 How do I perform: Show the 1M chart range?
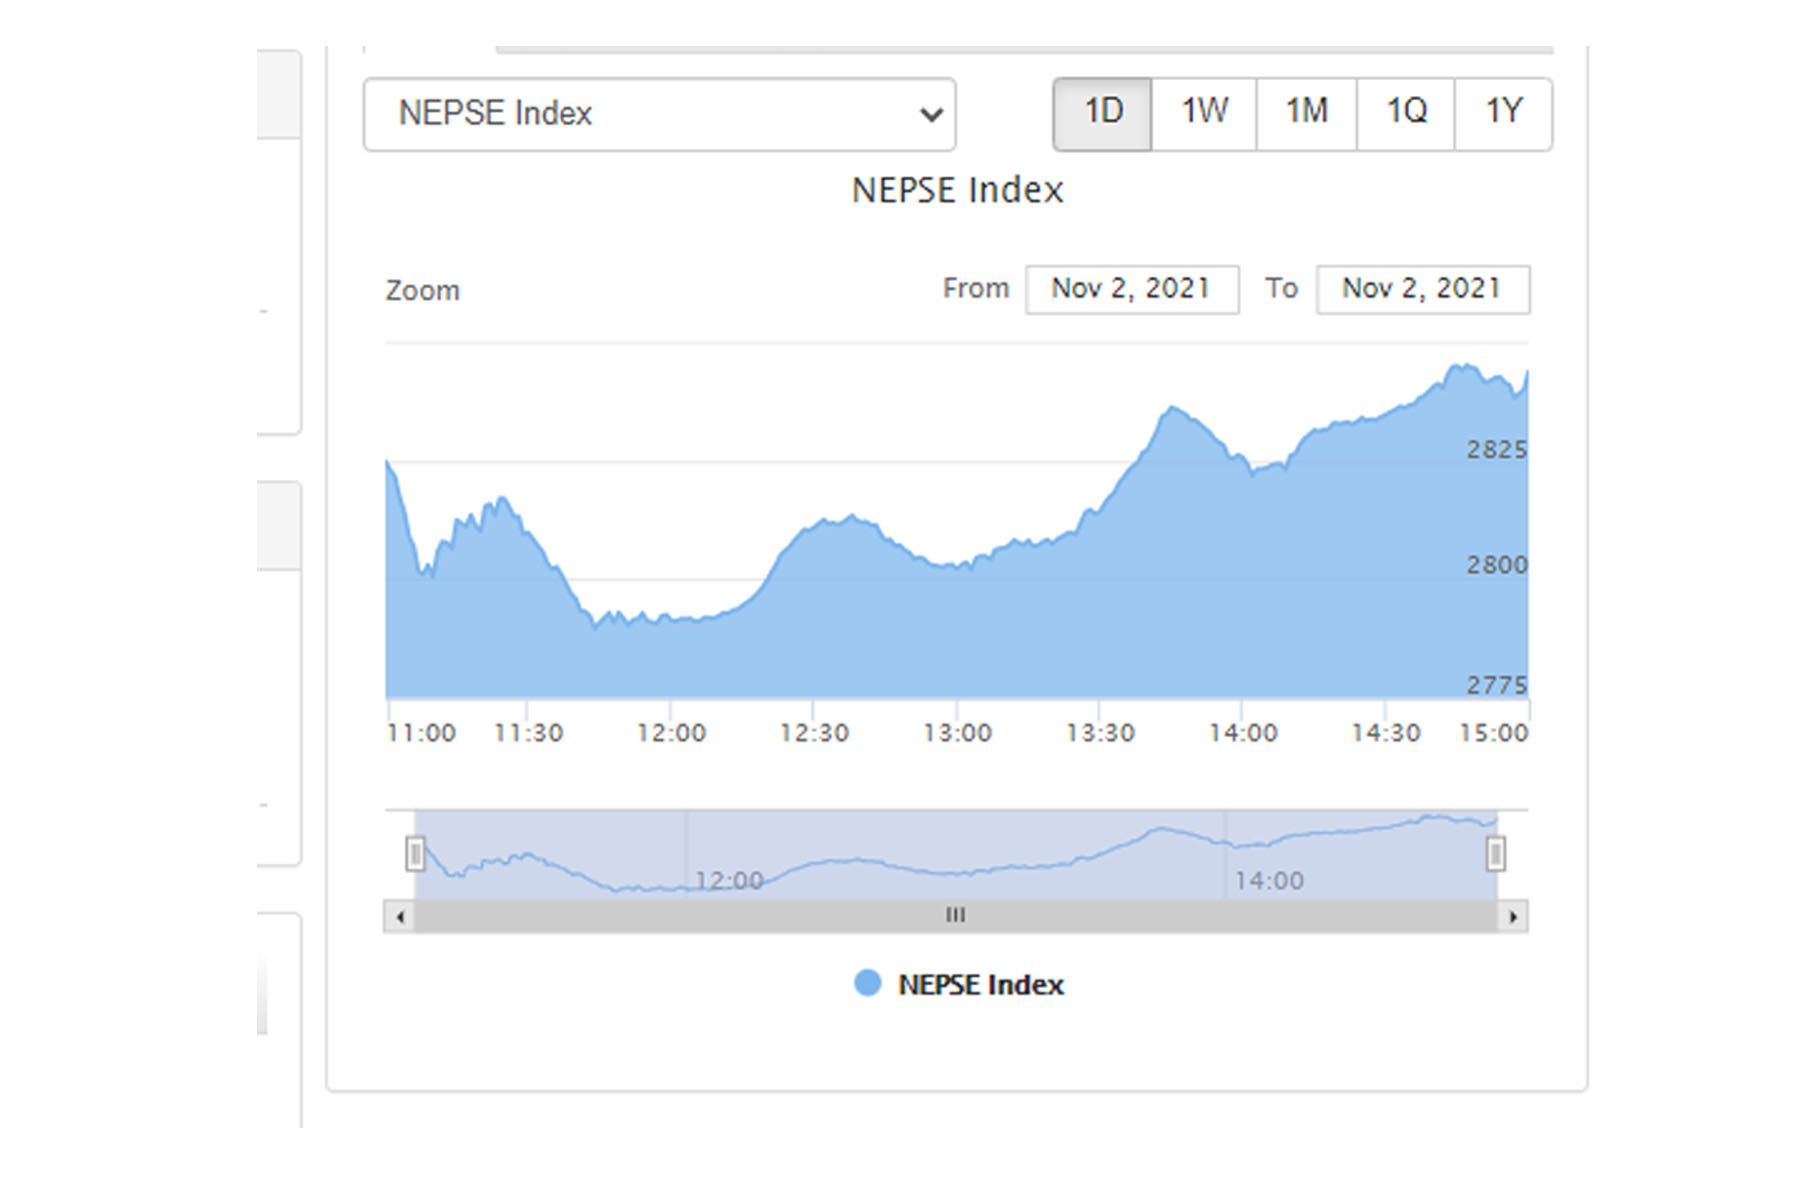1306,114
